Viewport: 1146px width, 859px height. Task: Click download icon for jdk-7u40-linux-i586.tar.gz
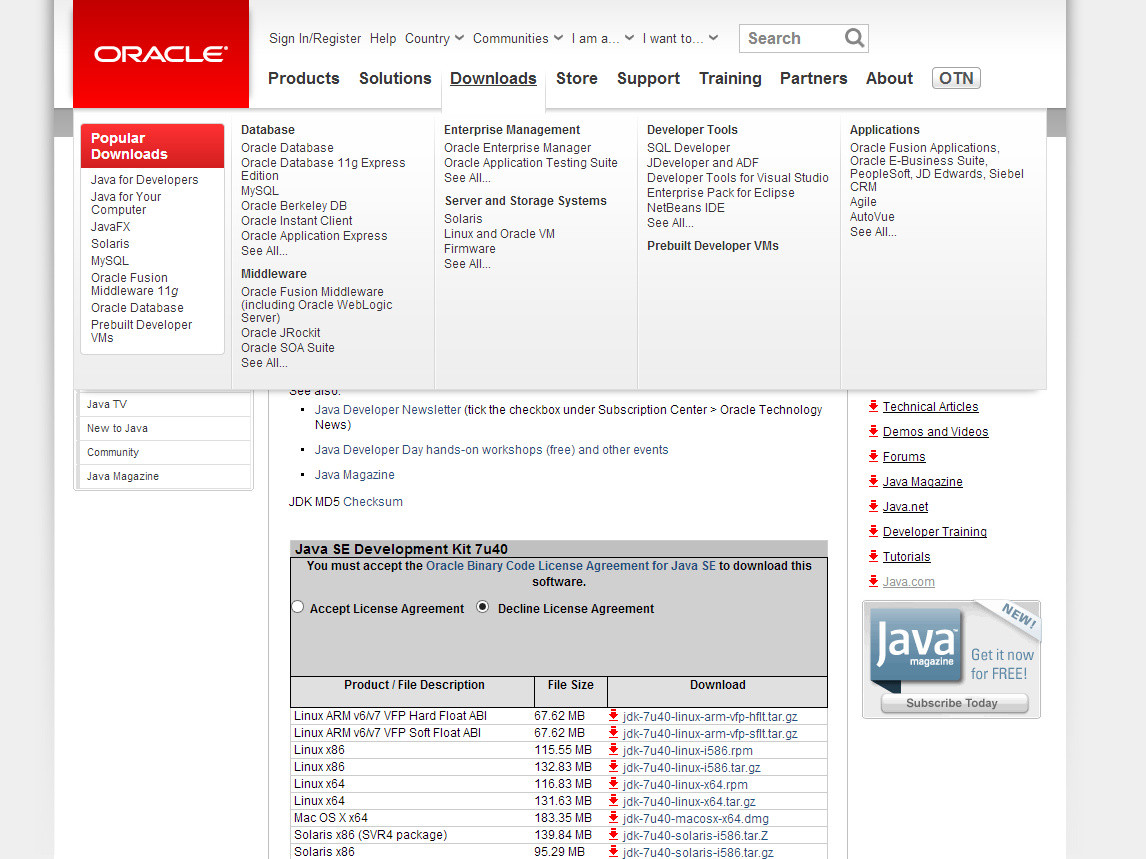pos(613,766)
